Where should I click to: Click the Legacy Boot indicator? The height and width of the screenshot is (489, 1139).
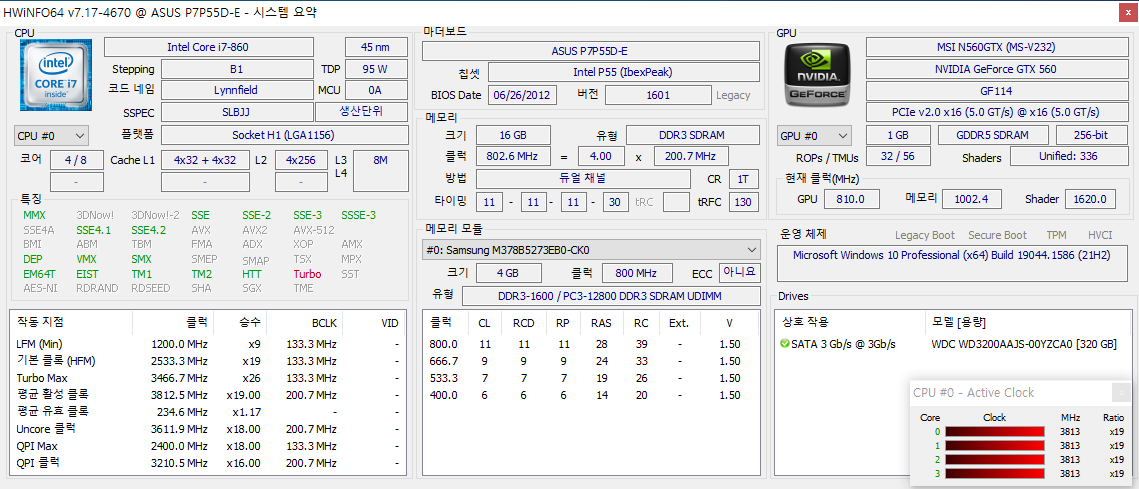pyautogui.click(x=925, y=235)
